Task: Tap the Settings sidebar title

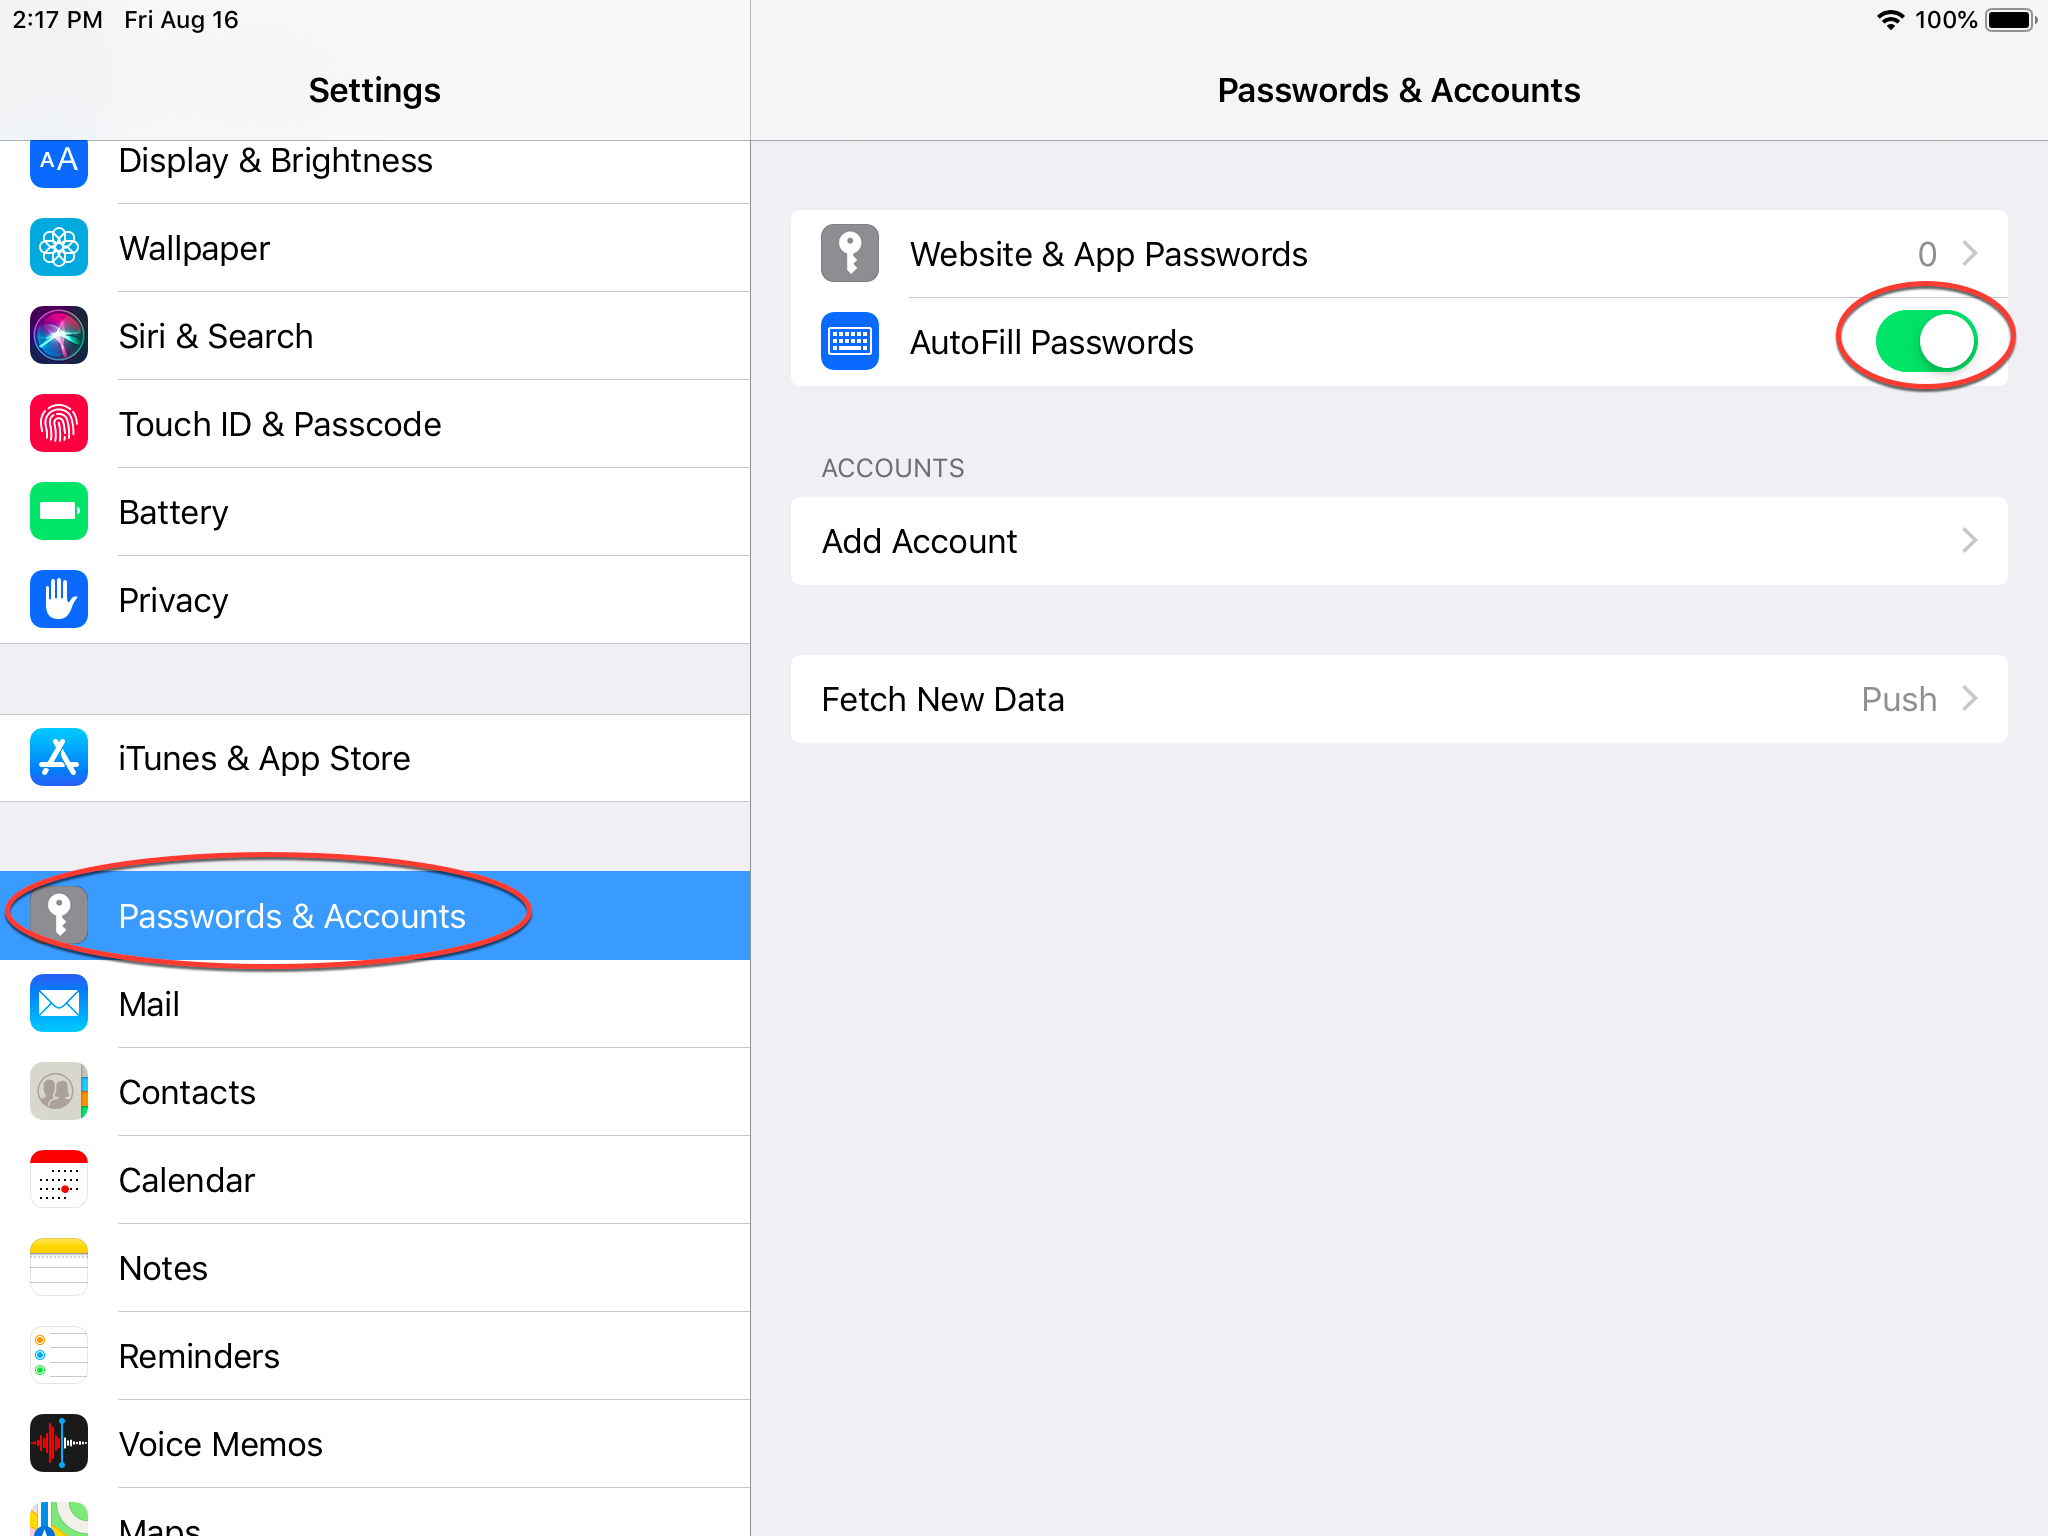Action: click(x=374, y=90)
